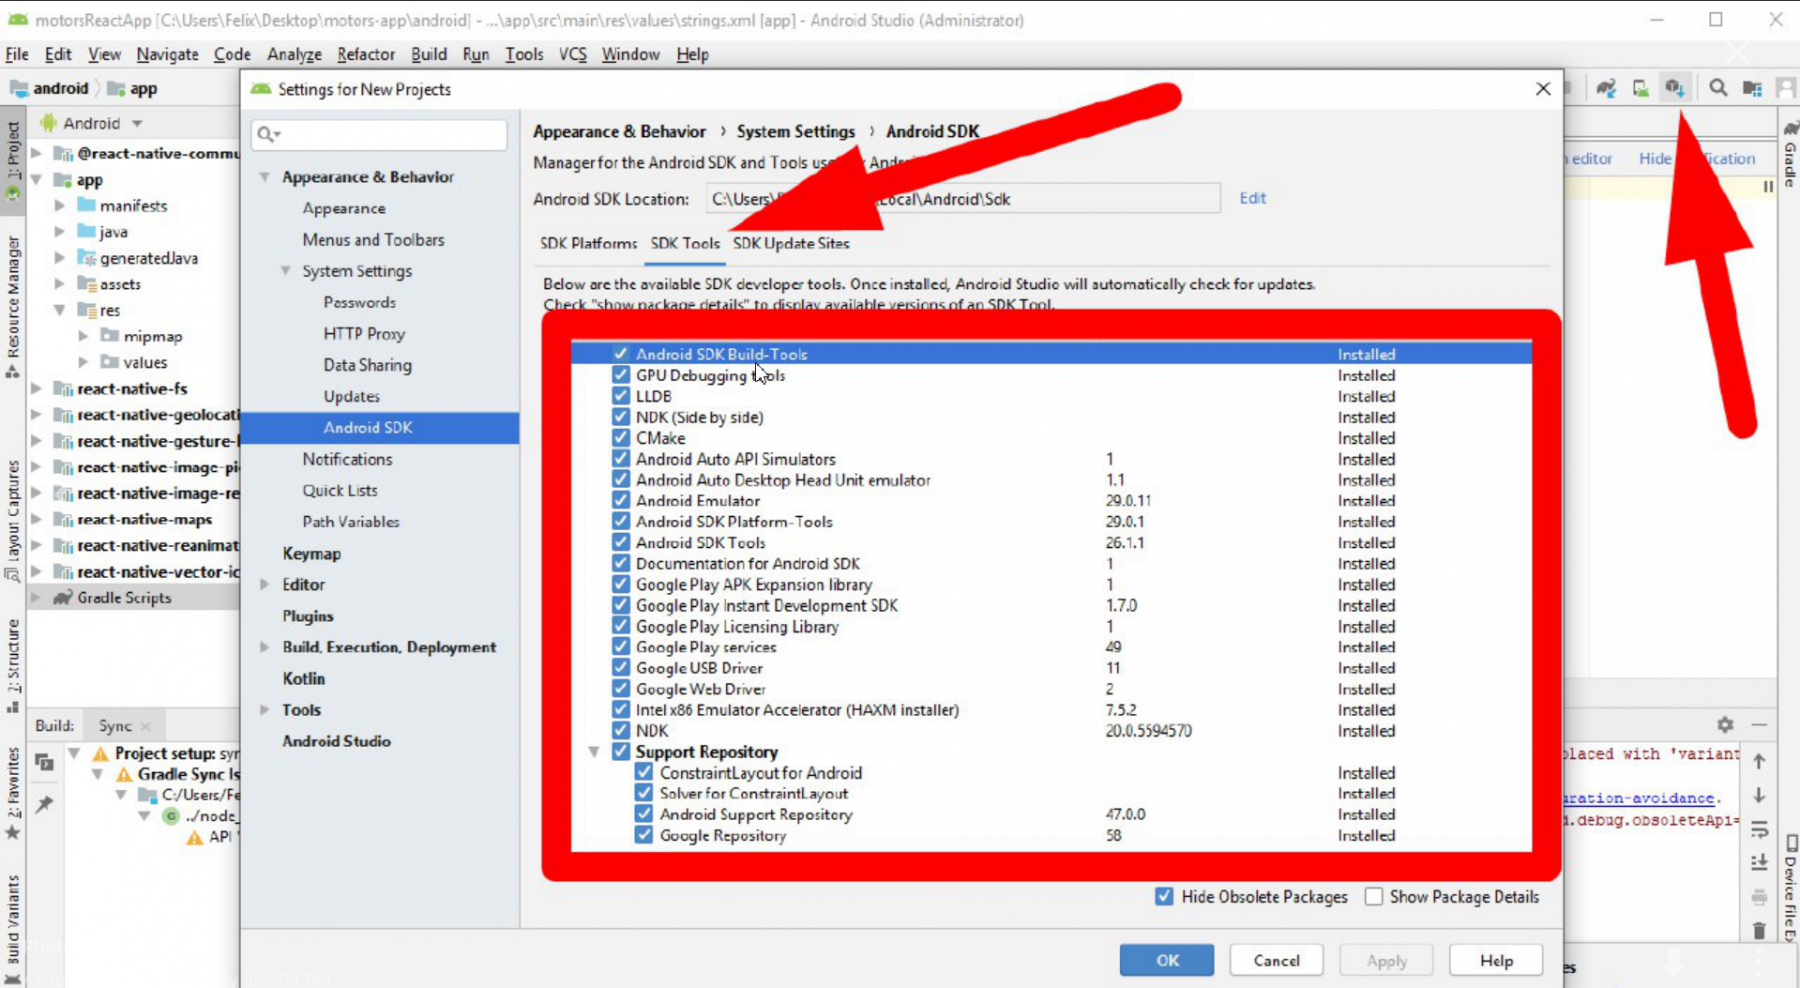
Task: Click Cancel button in settings dialog
Action: coord(1277,960)
